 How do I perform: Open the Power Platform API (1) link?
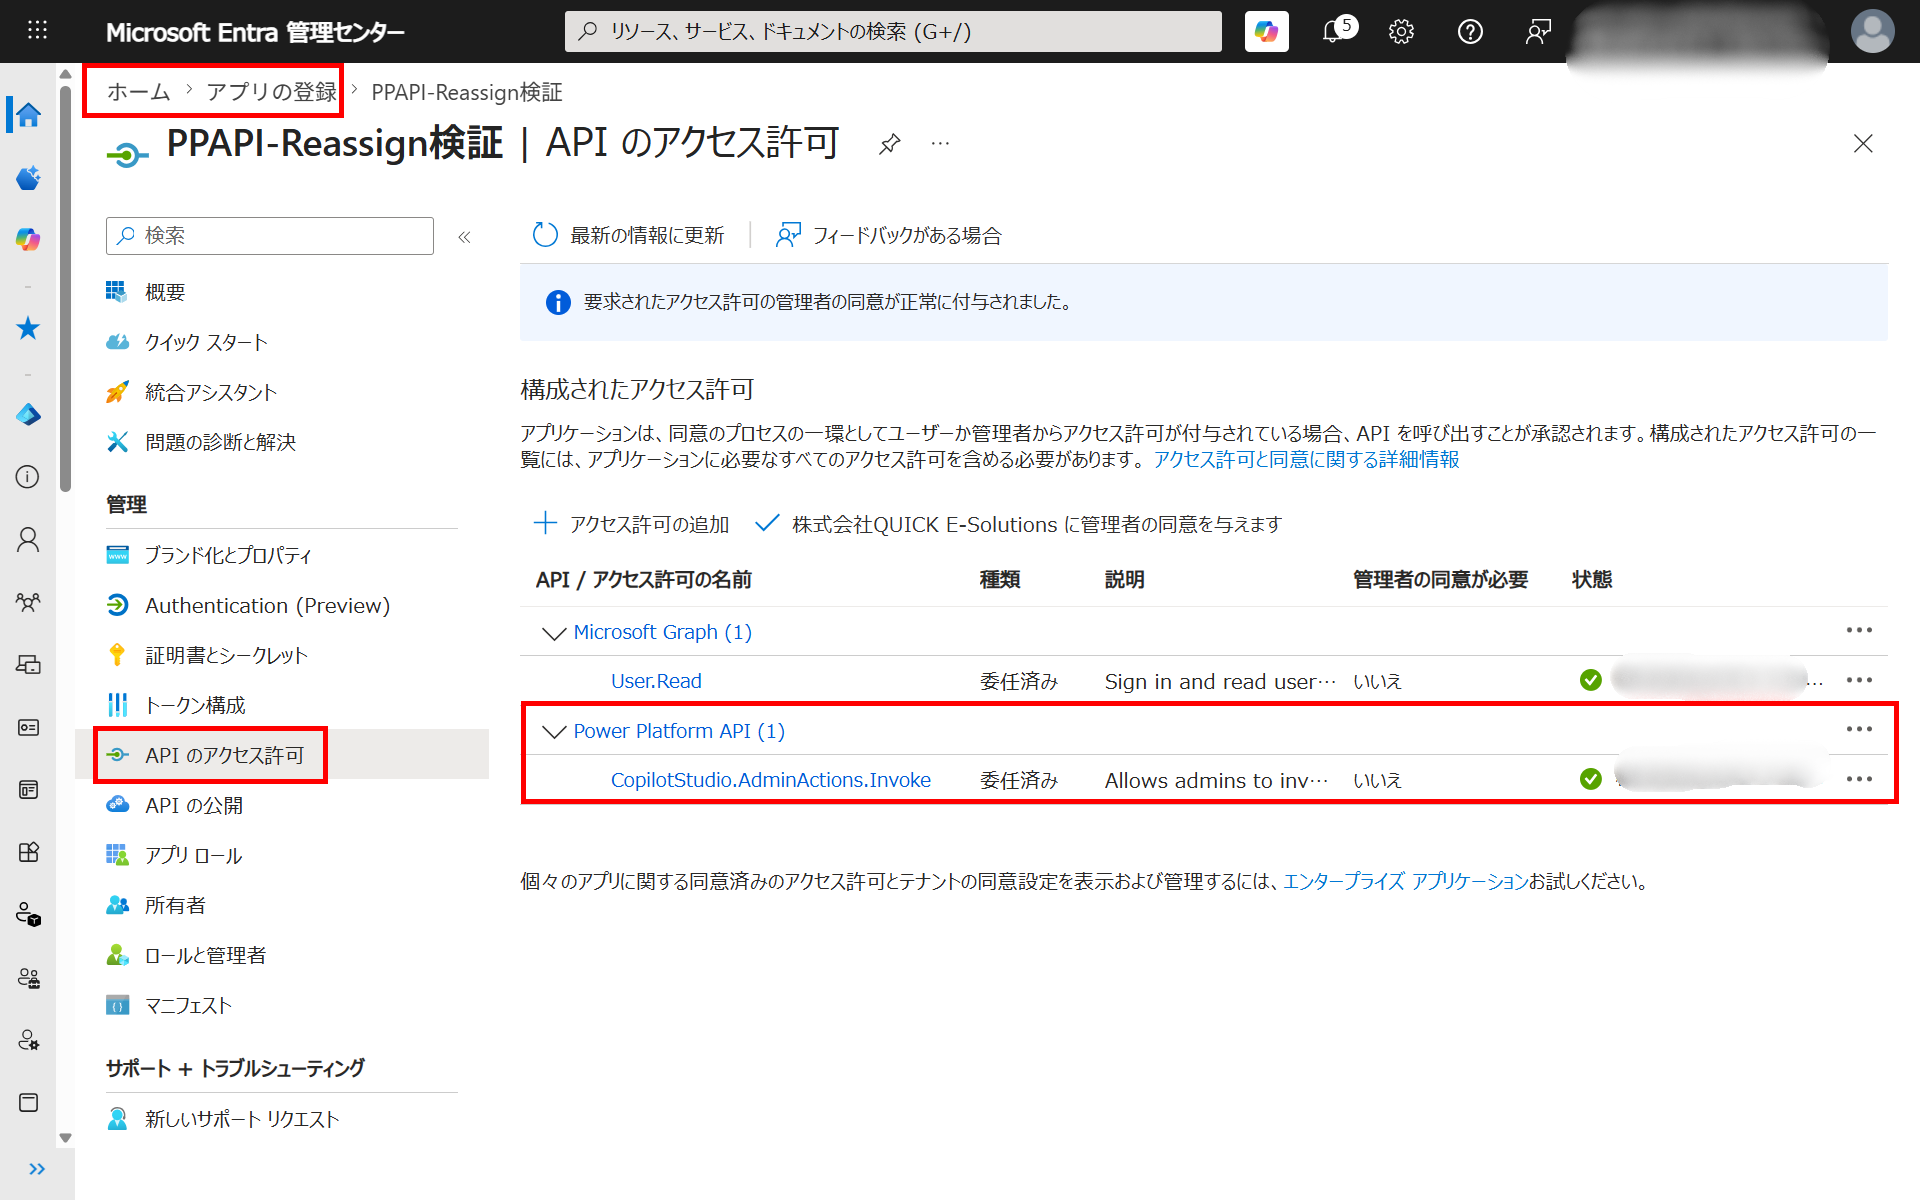(679, 731)
